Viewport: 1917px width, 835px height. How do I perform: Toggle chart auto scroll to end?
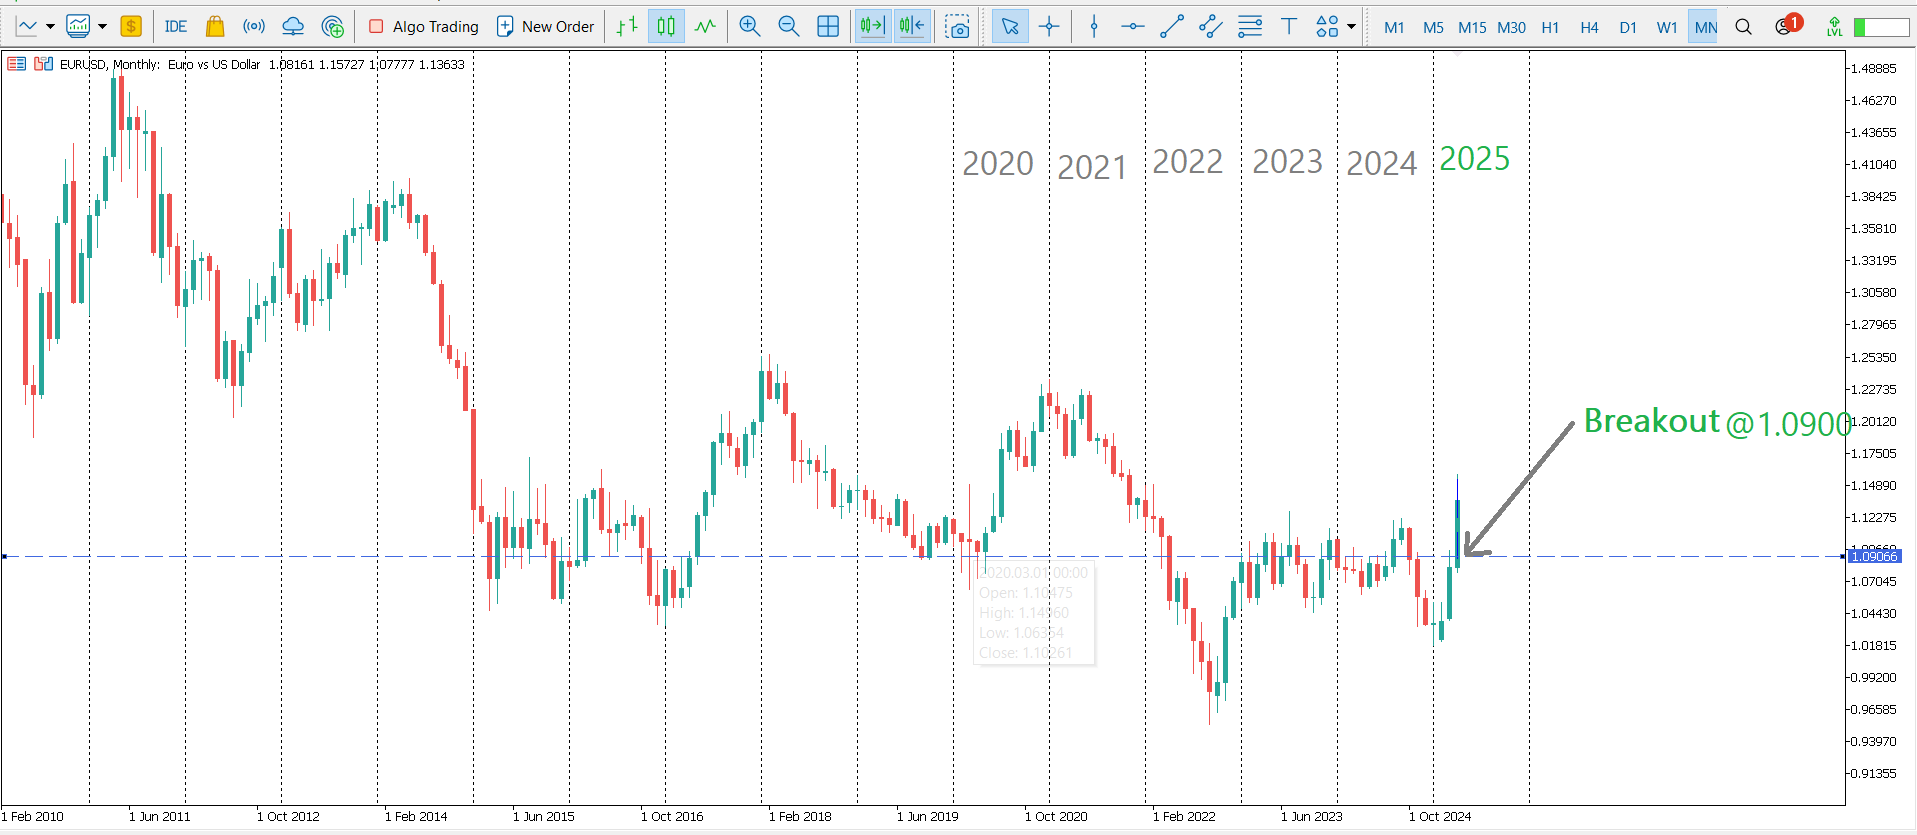point(872,27)
